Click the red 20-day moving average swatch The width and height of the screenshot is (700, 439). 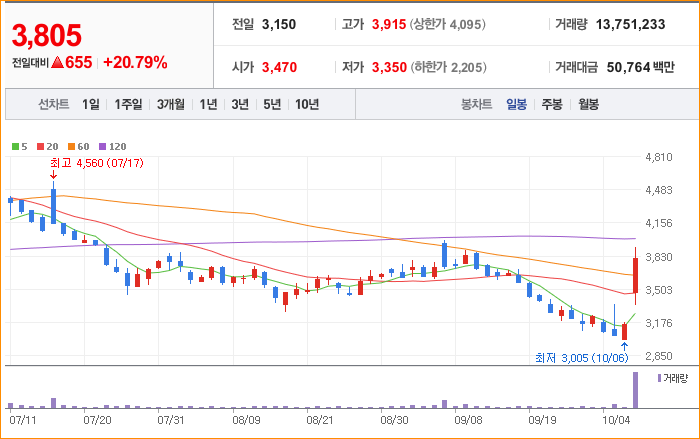(x=41, y=146)
